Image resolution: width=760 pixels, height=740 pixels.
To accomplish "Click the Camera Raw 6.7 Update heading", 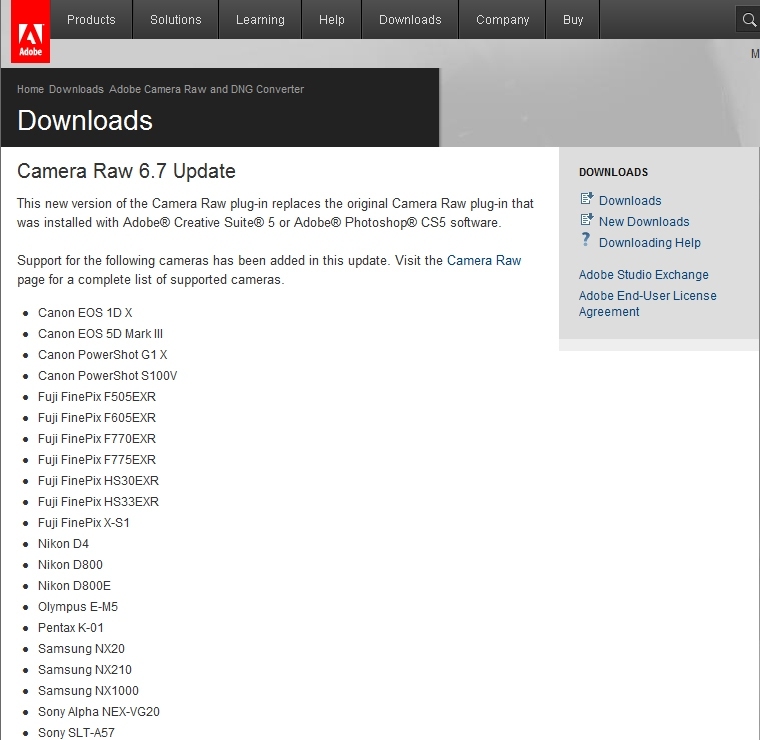I will coord(126,171).
